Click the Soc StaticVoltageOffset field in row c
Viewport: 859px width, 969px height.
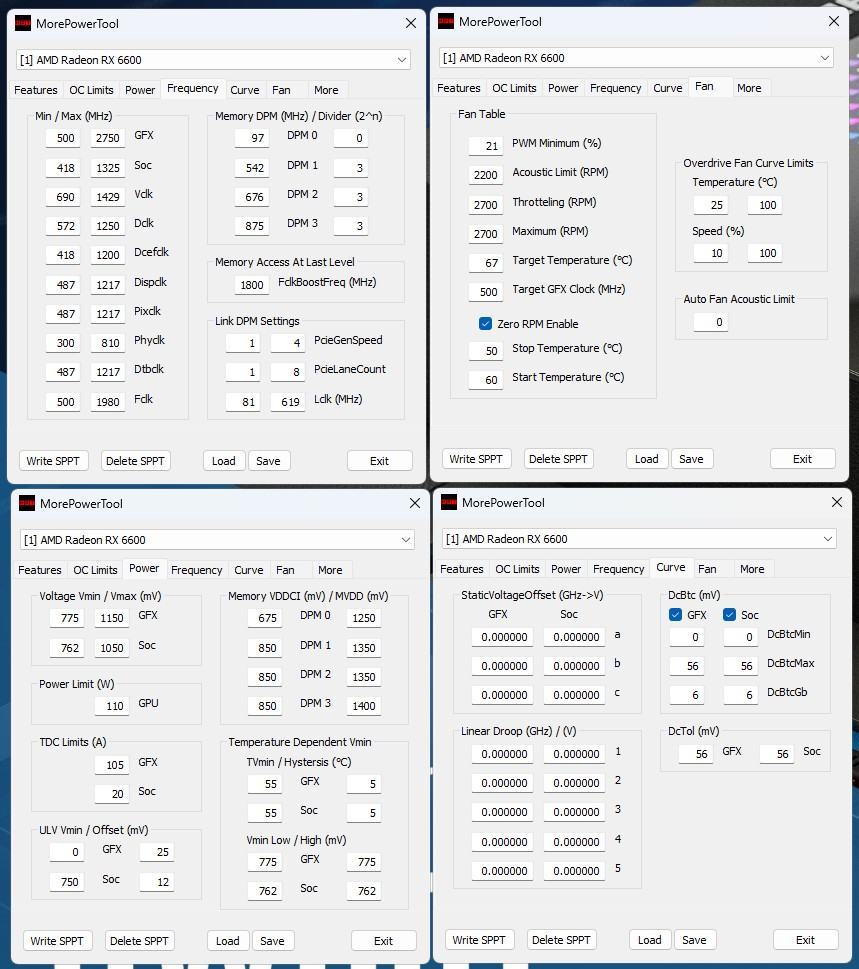[x=574, y=695]
